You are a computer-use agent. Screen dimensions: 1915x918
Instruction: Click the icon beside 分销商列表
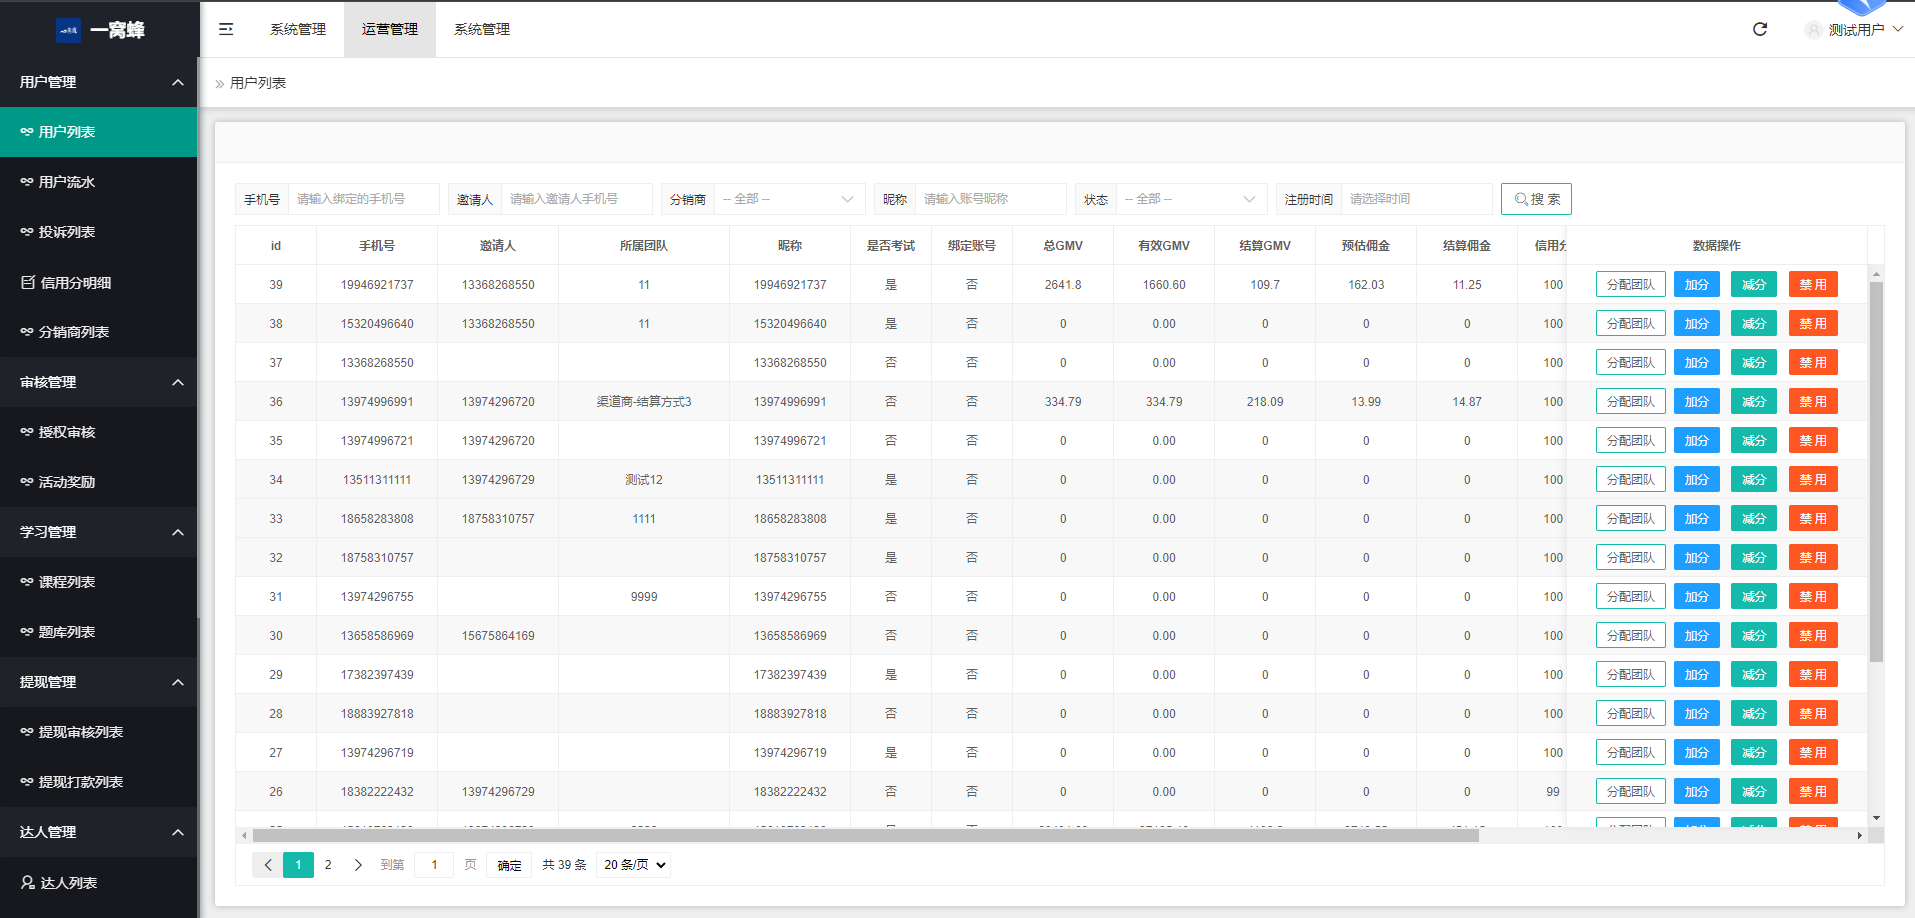[27, 332]
